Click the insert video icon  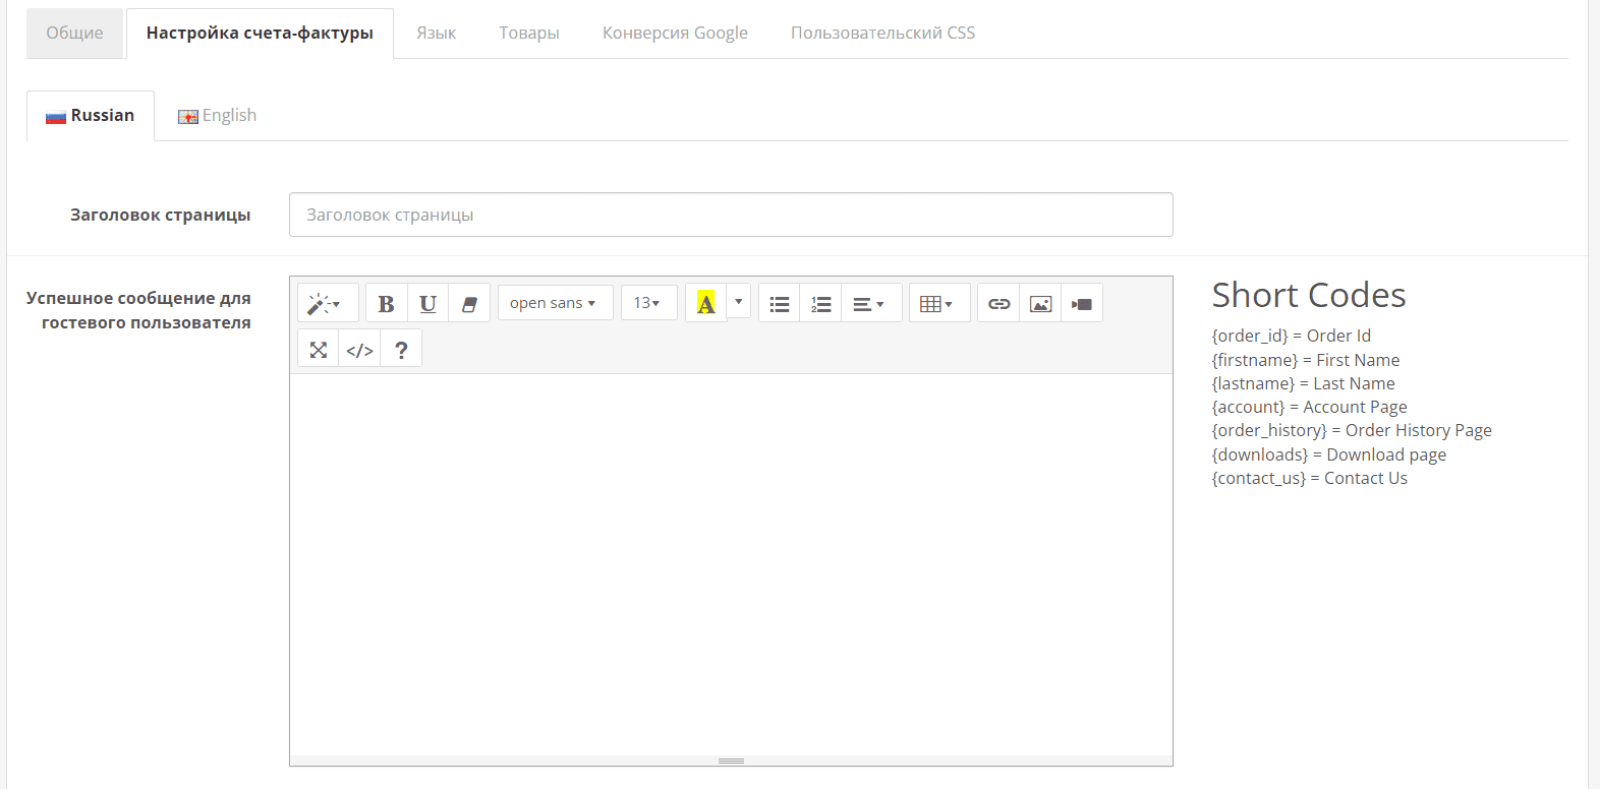[x=1082, y=303]
